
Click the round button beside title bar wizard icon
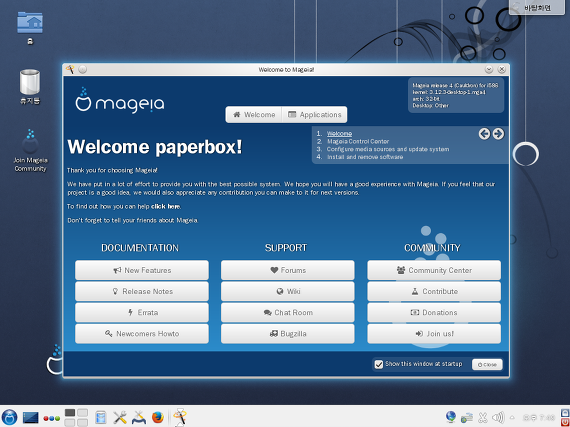pos(83,69)
